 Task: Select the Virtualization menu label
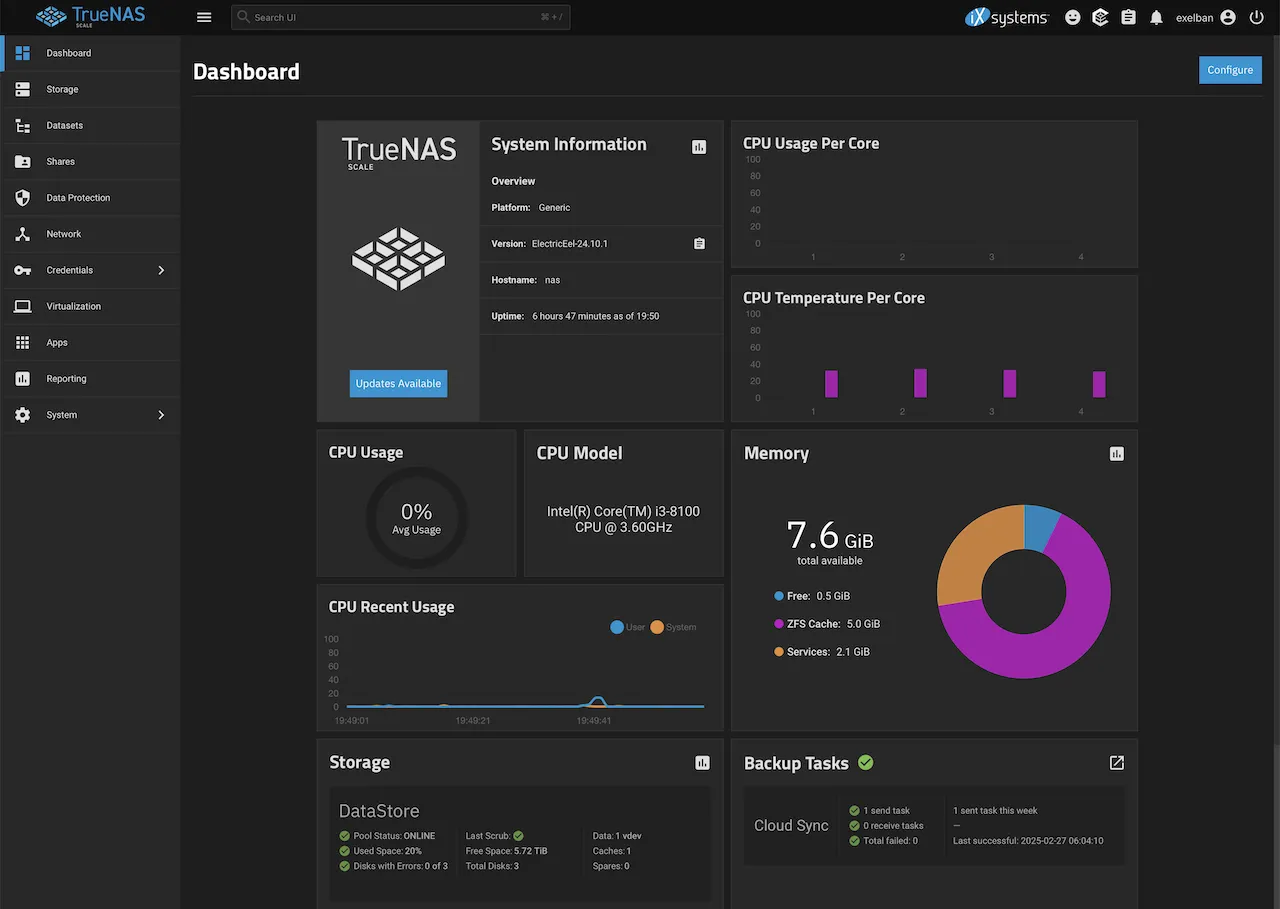click(x=74, y=306)
